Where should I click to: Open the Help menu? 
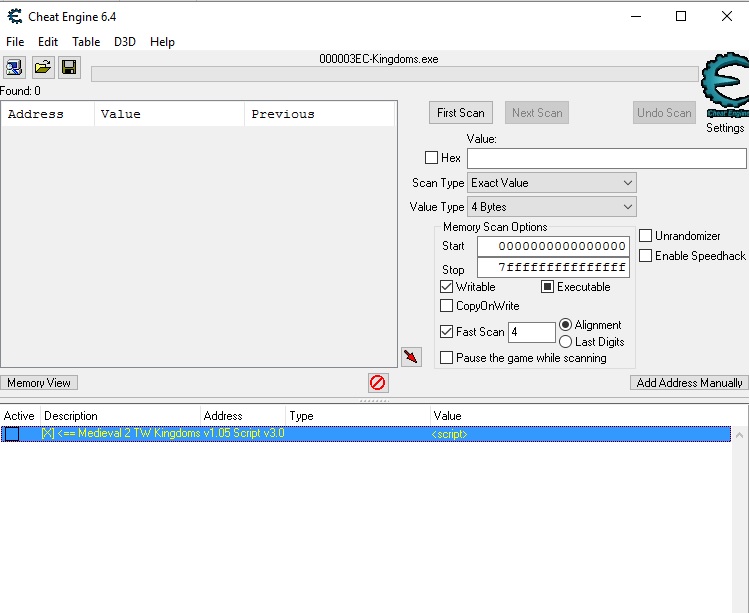click(162, 42)
